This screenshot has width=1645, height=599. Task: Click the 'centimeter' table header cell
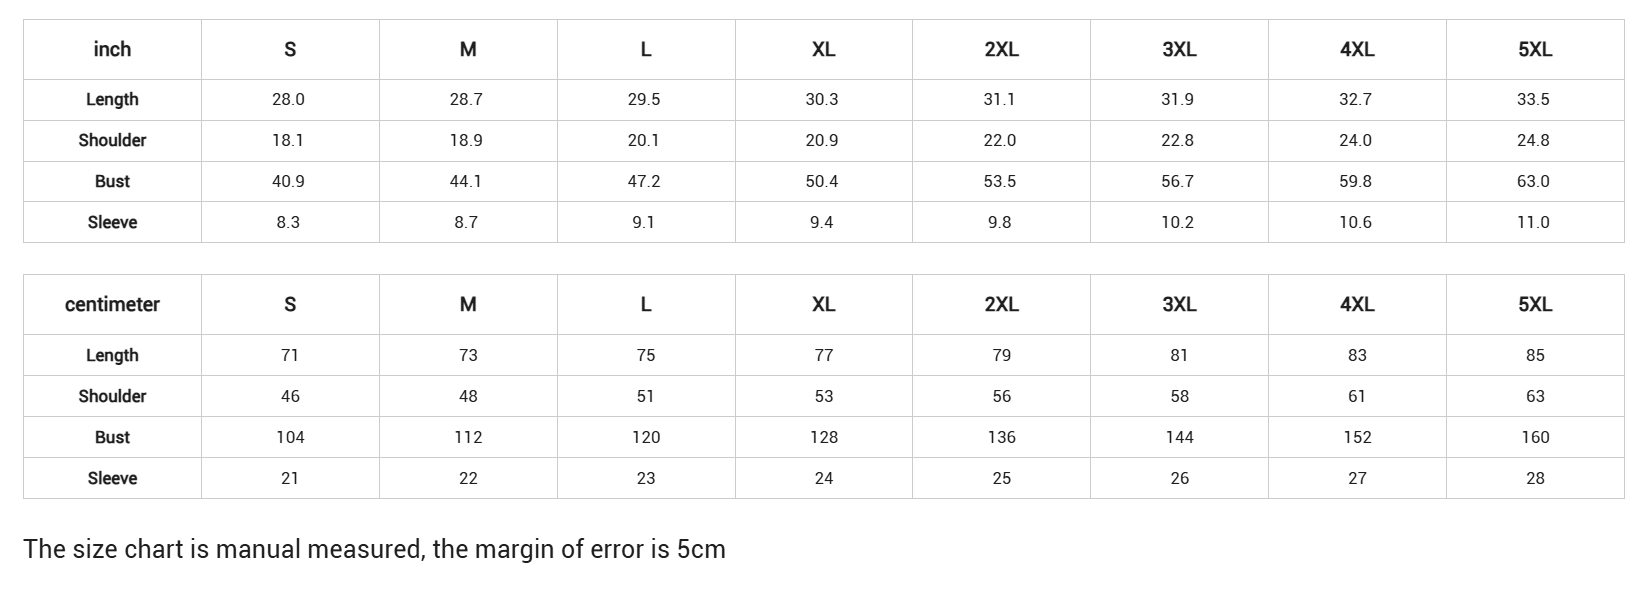(112, 305)
